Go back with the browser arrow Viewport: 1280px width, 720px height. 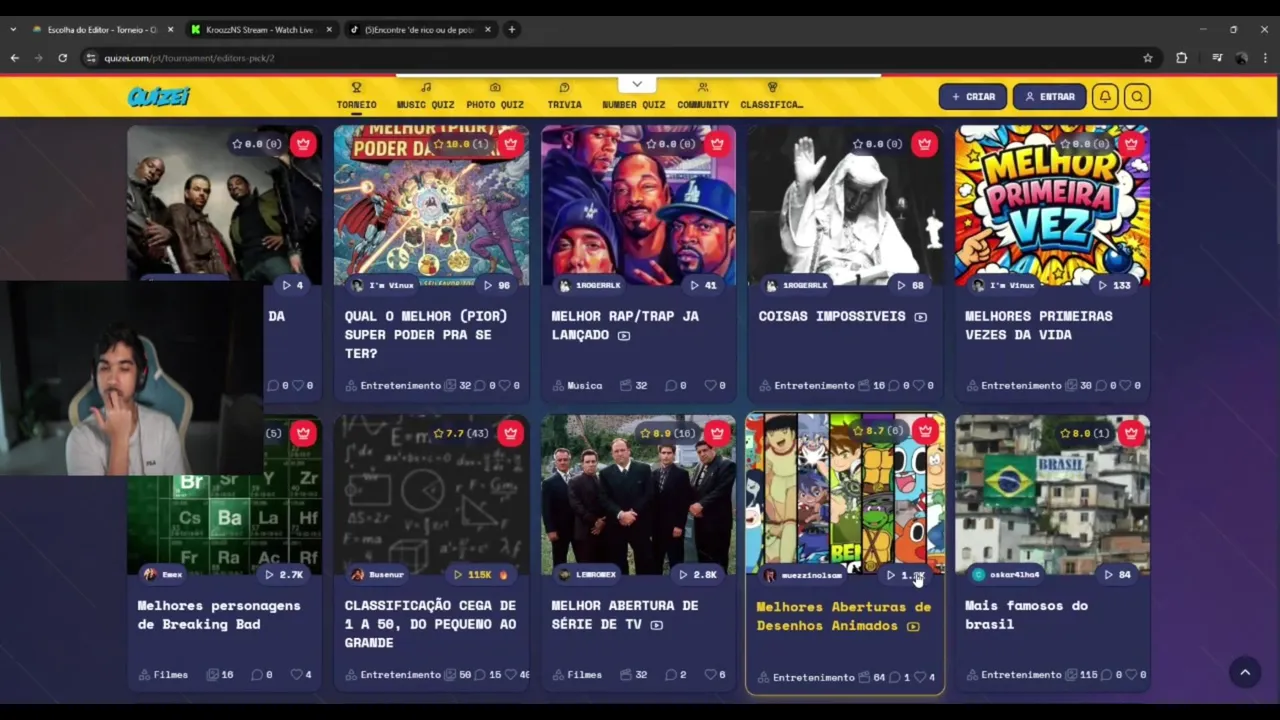point(15,58)
